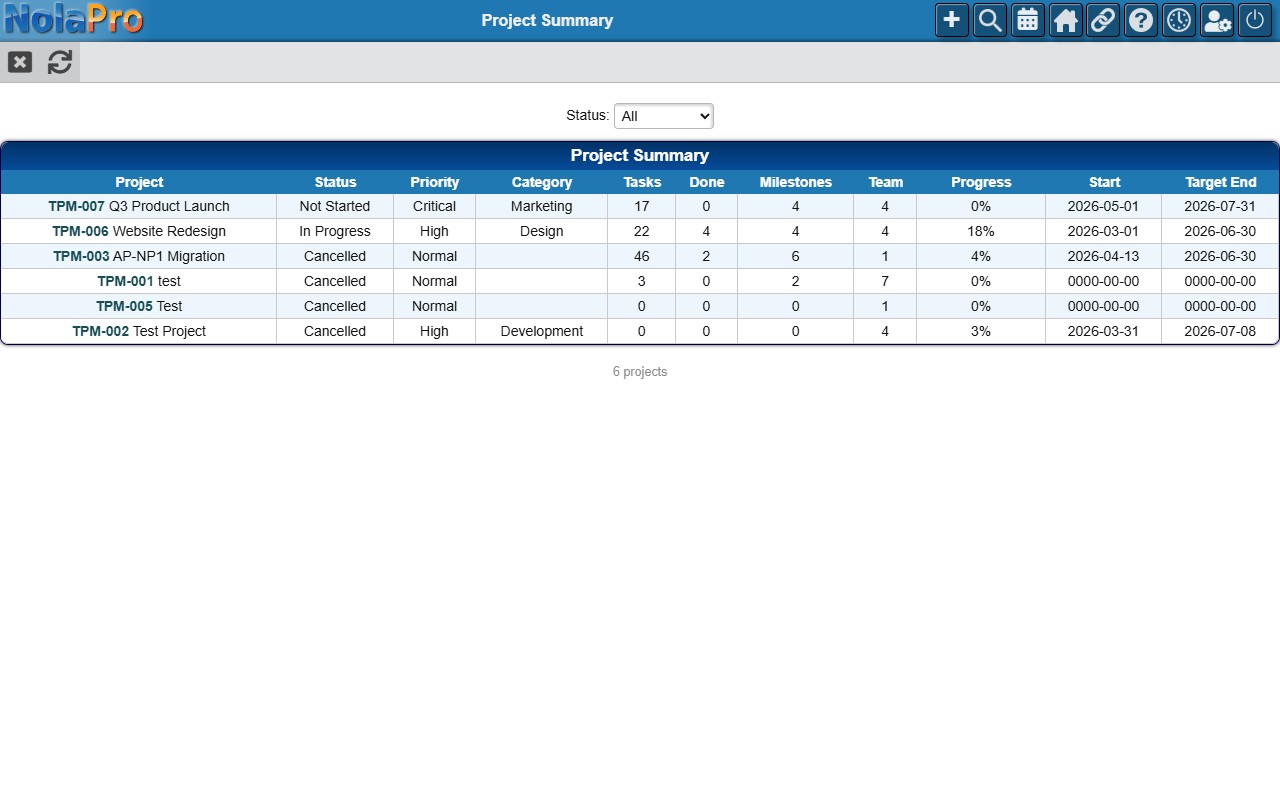Click the Milestones column header
This screenshot has width=1280, height=800.
pyautogui.click(x=796, y=182)
